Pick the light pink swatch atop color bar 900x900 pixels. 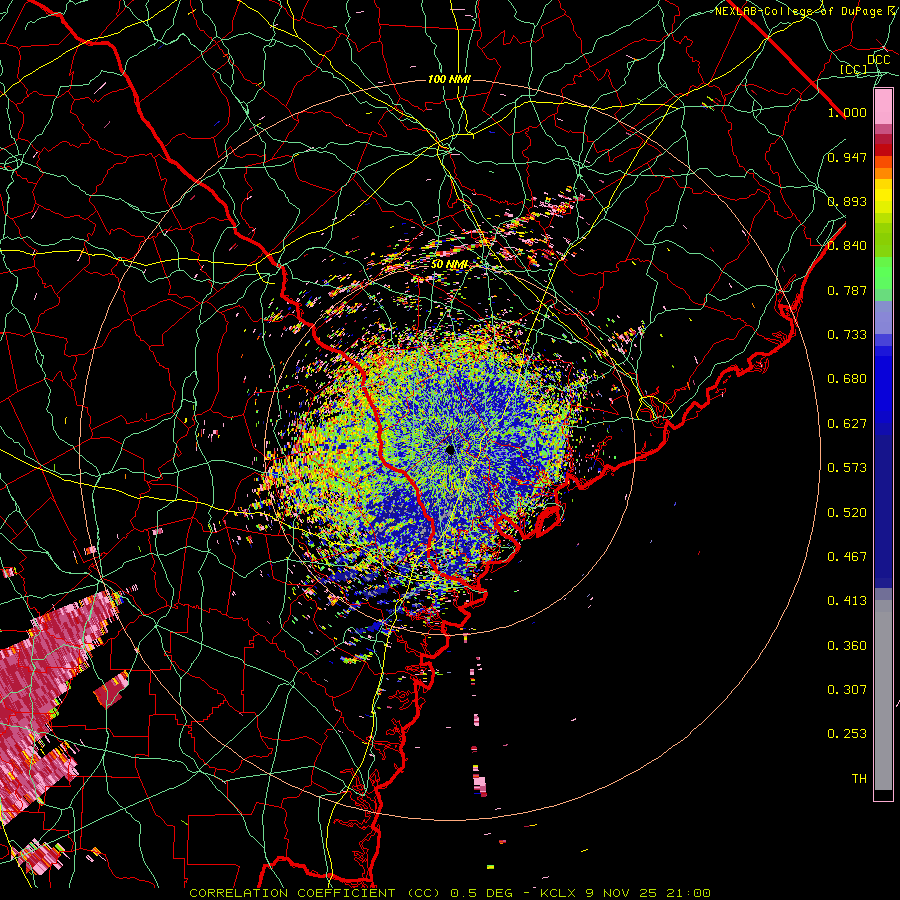click(883, 107)
